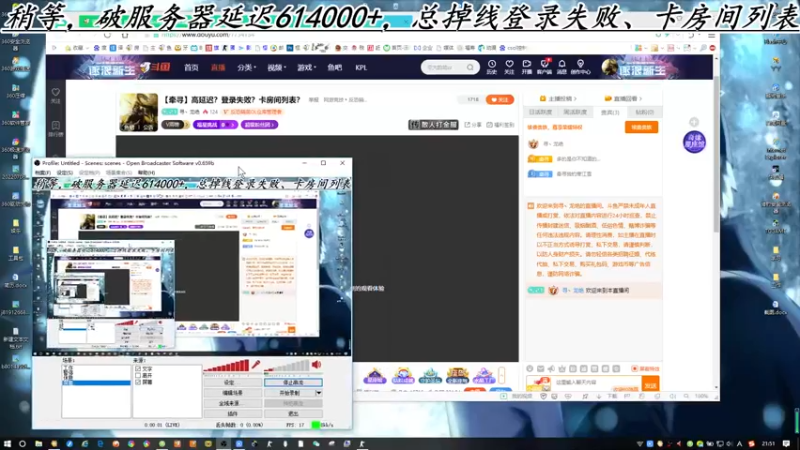
Task: Click the zoom magnifier icon beside 100%
Action: point(686,396)
